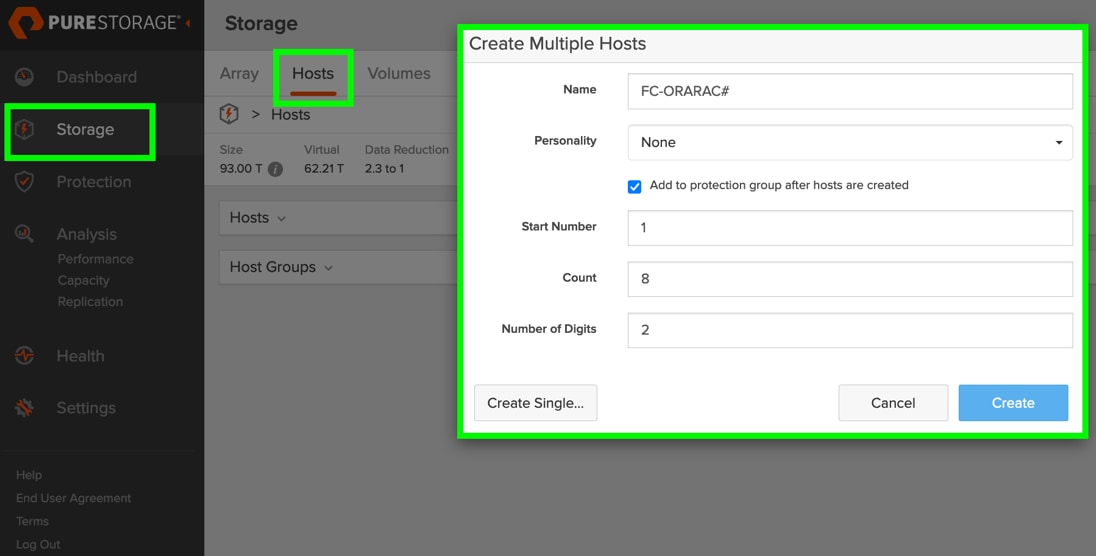Expand the Hosts panel chevron
The height and width of the screenshot is (556, 1096).
281,218
